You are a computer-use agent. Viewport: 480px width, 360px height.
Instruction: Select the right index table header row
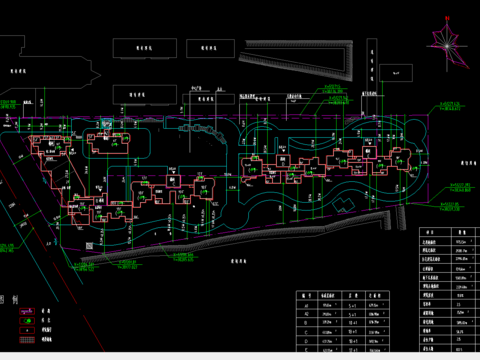pyautogui.click(x=449, y=232)
